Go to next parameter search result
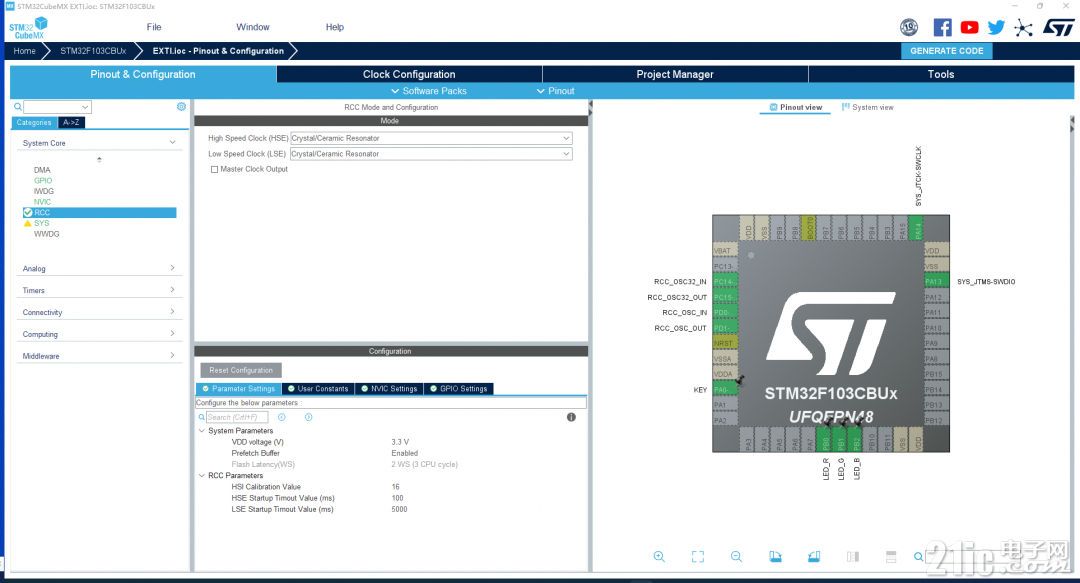This screenshot has width=1080, height=583. pyautogui.click(x=309, y=417)
